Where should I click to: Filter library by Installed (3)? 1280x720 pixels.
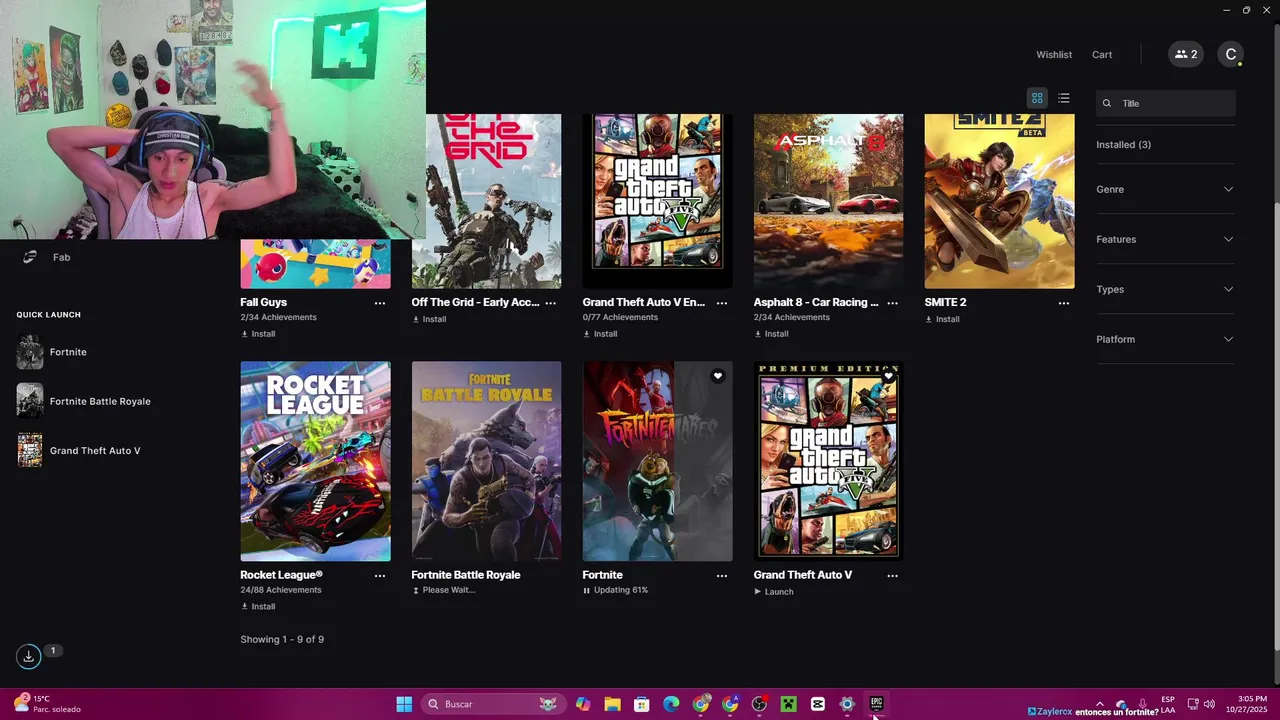coord(1123,145)
